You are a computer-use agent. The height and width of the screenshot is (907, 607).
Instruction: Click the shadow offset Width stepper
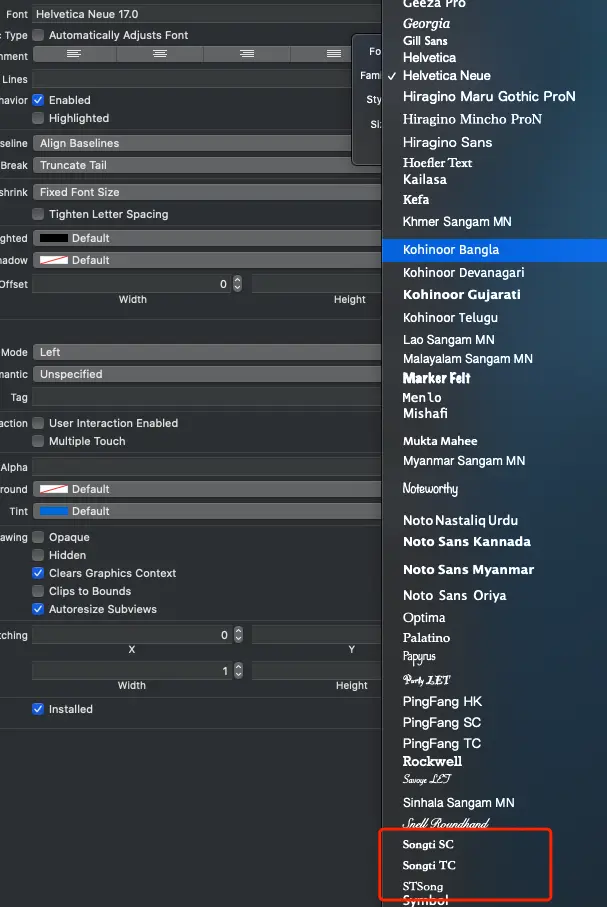tap(237, 283)
